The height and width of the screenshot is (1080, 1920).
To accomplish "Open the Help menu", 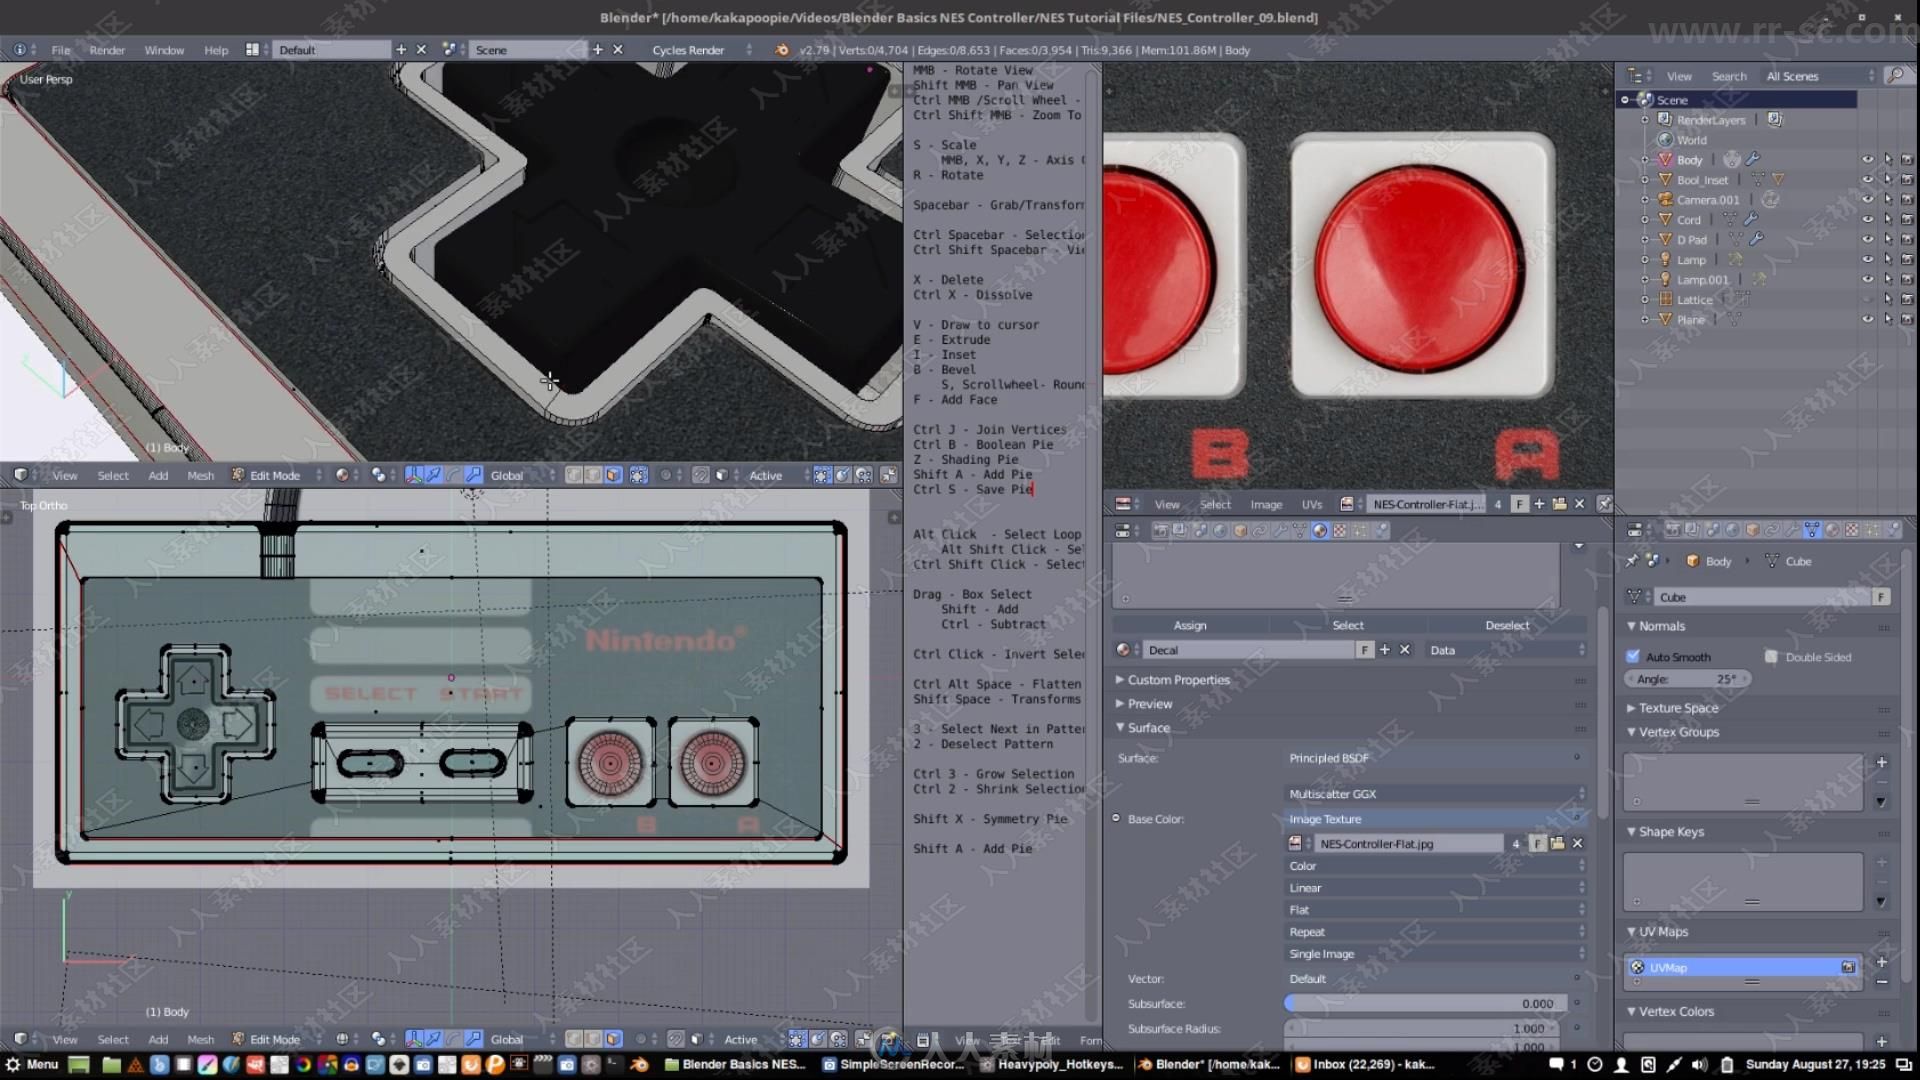I will [x=216, y=50].
